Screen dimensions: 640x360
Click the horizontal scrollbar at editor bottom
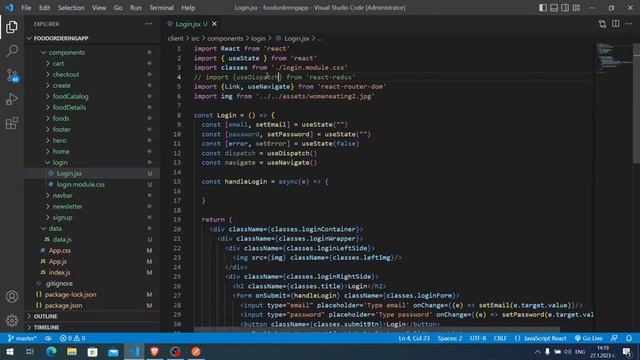(376, 329)
